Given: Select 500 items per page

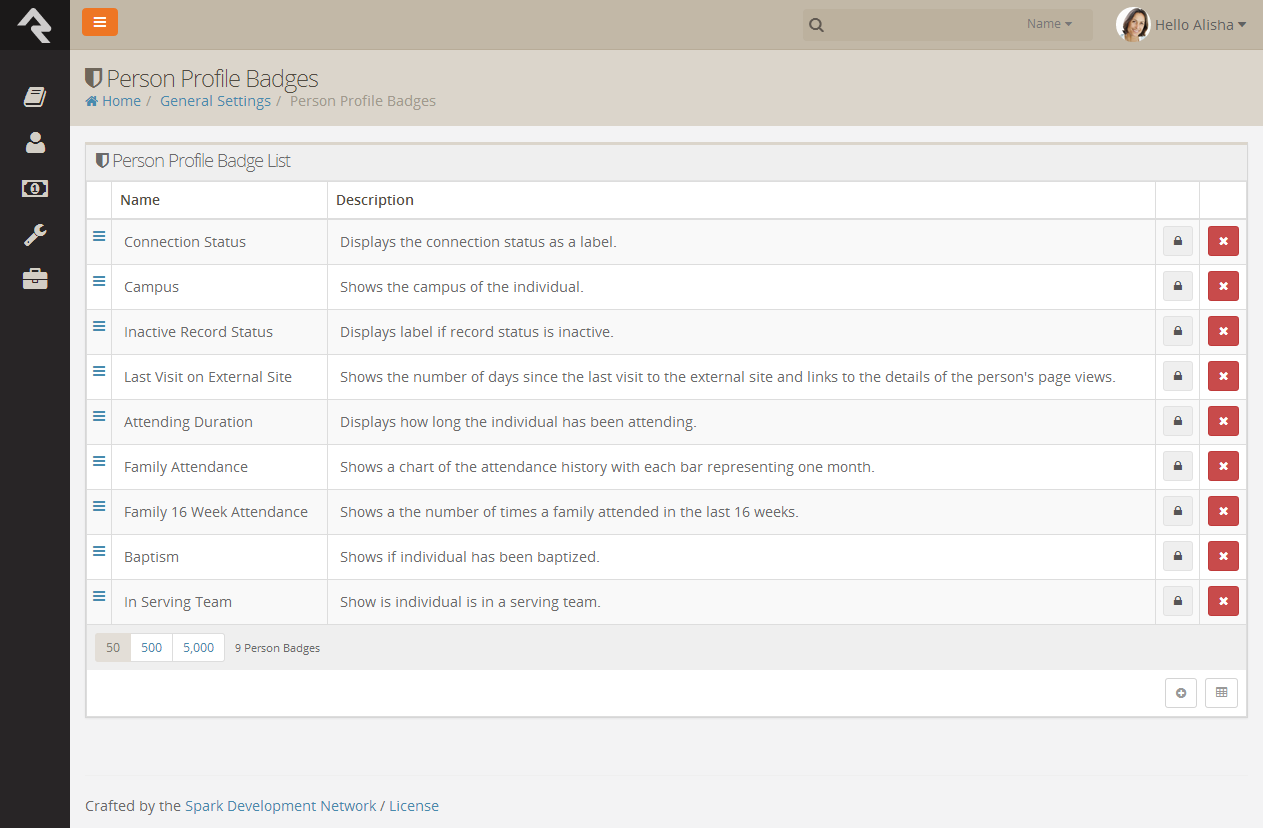Looking at the screenshot, I should 152,647.
